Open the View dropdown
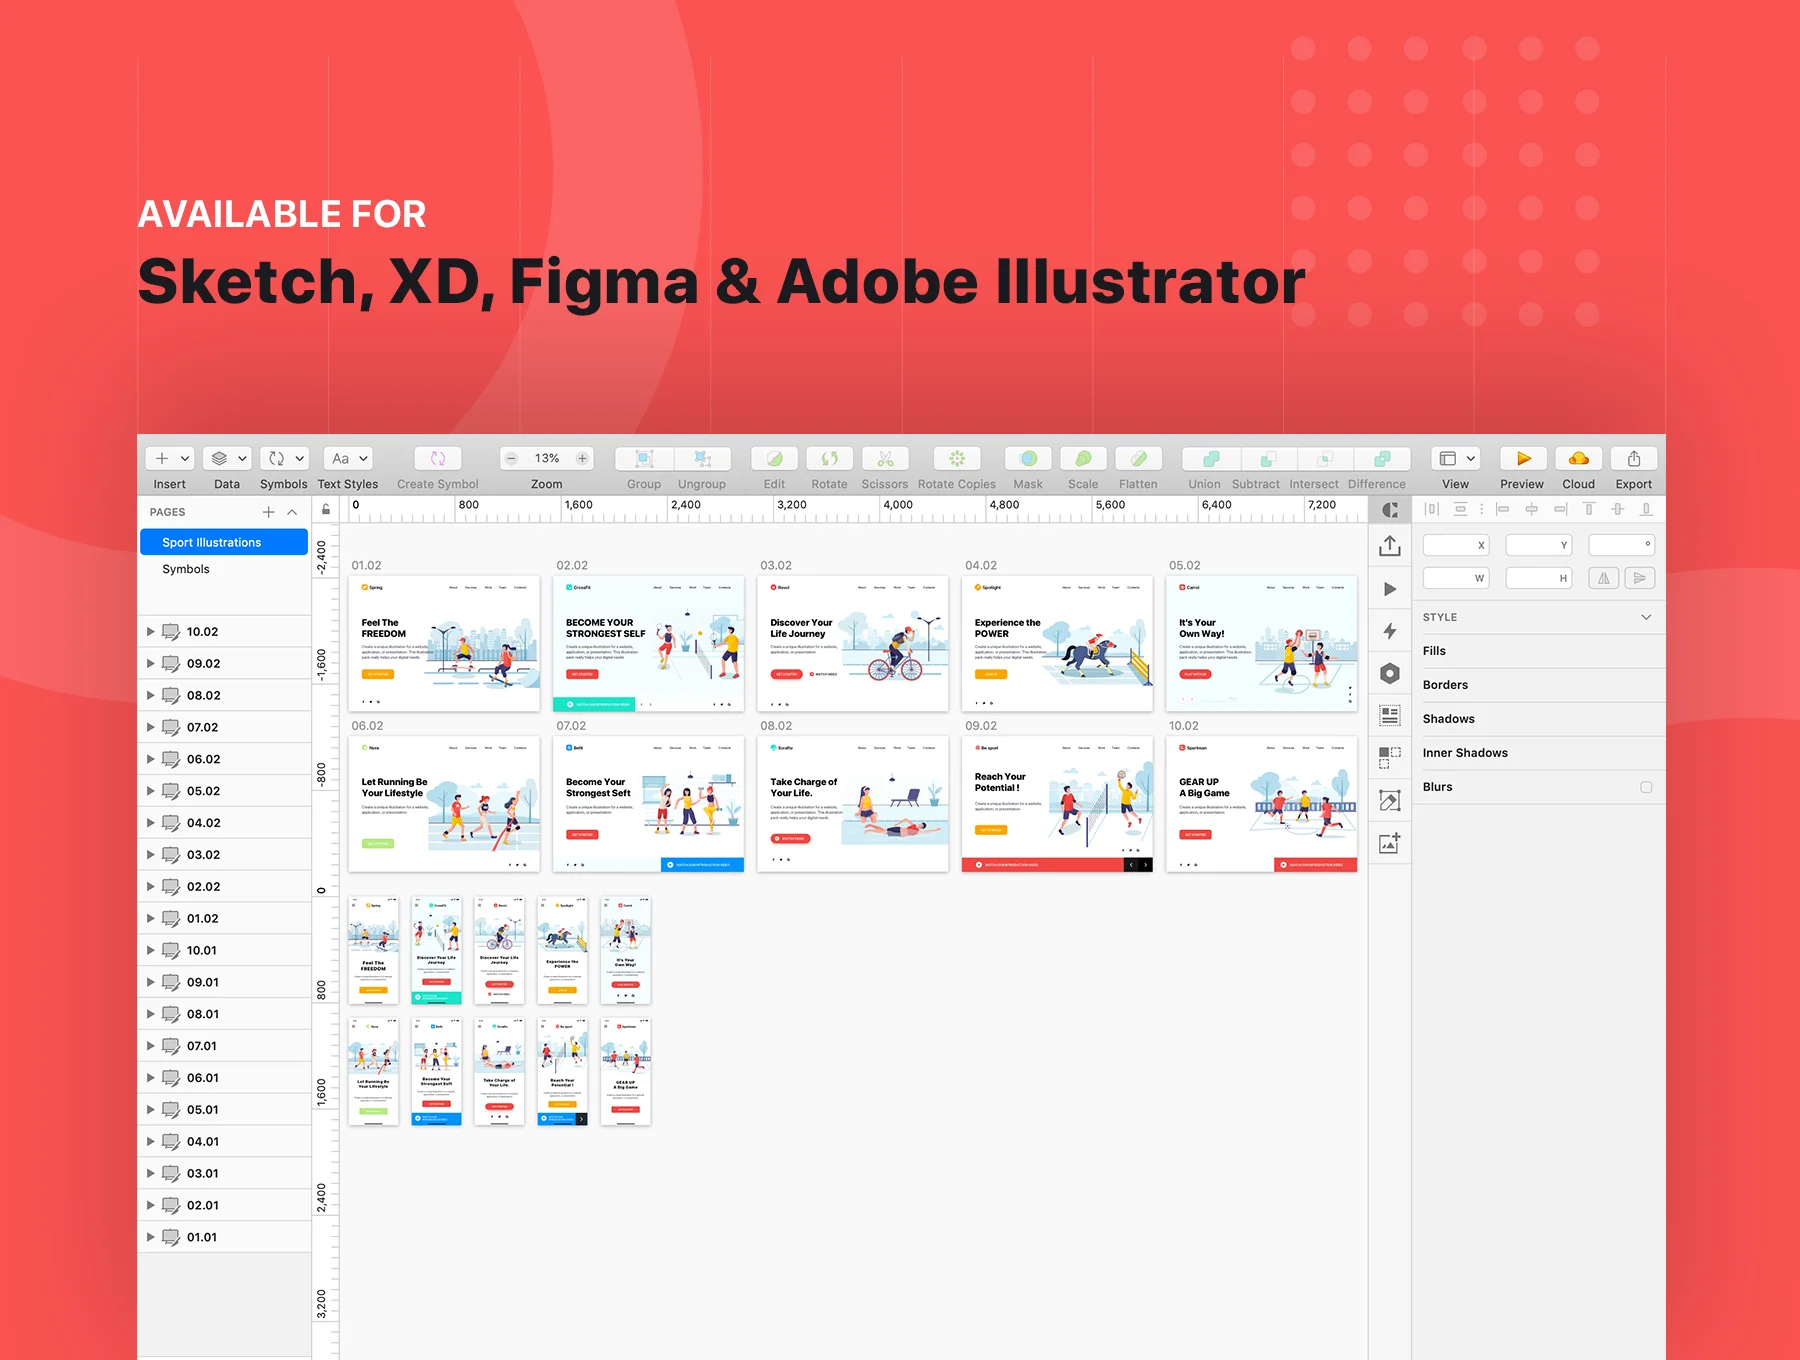Screen dimensions: 1800x1360 click(x=1456, y=458)
